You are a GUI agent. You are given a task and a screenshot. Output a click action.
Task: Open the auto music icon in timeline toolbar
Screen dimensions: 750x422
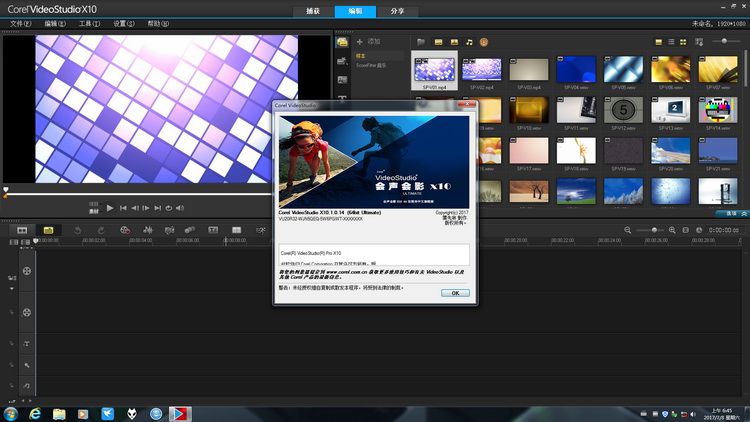pos(169,230)
